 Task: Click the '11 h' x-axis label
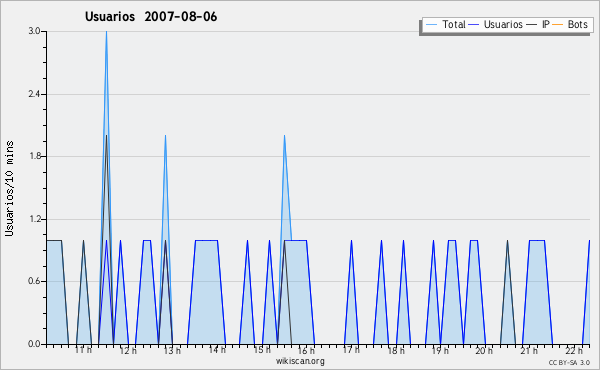click(83, 350)
